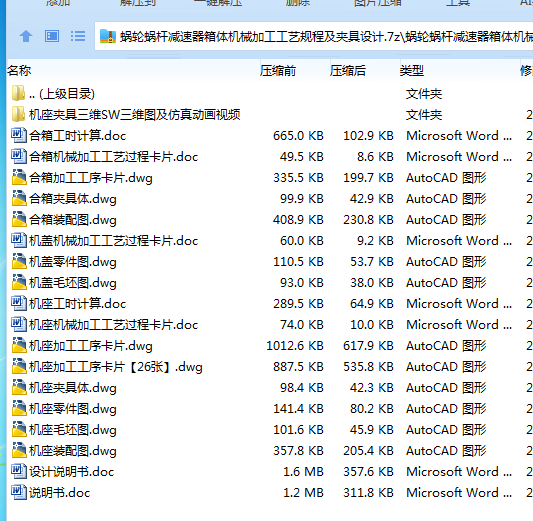This screenshot has width=533, height=521.
Task: Select folder 机座夹具三维SW三维图及仿真动画视频
Action: pos(135,115)
